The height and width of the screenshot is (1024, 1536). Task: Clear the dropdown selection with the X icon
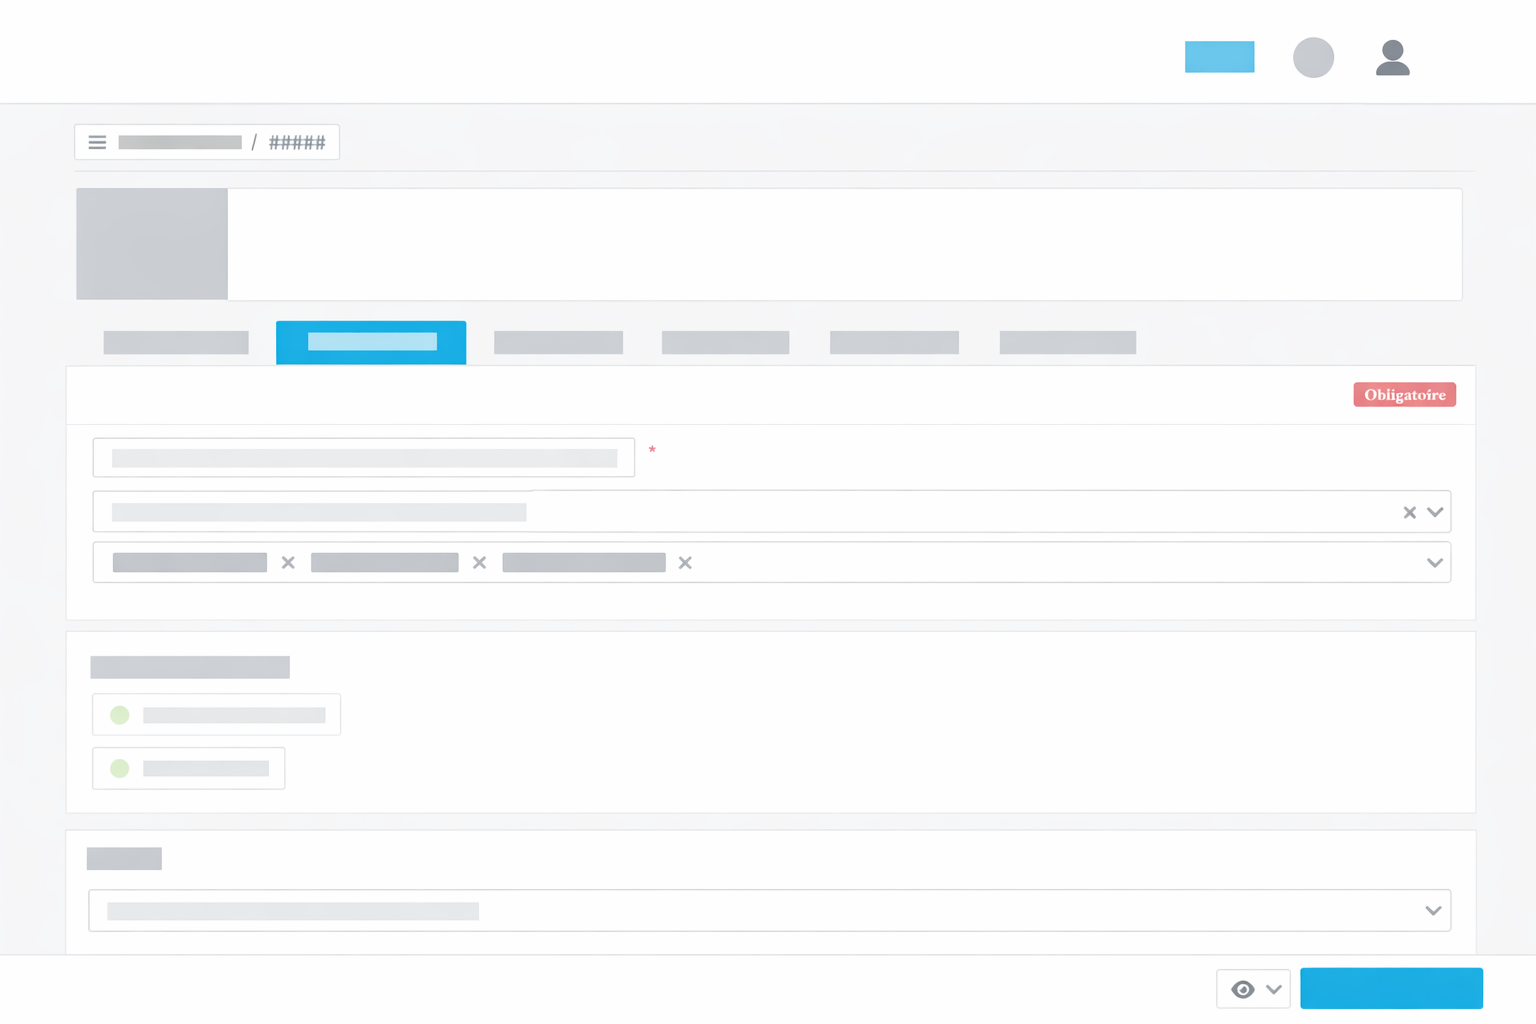pos(1408,511)
